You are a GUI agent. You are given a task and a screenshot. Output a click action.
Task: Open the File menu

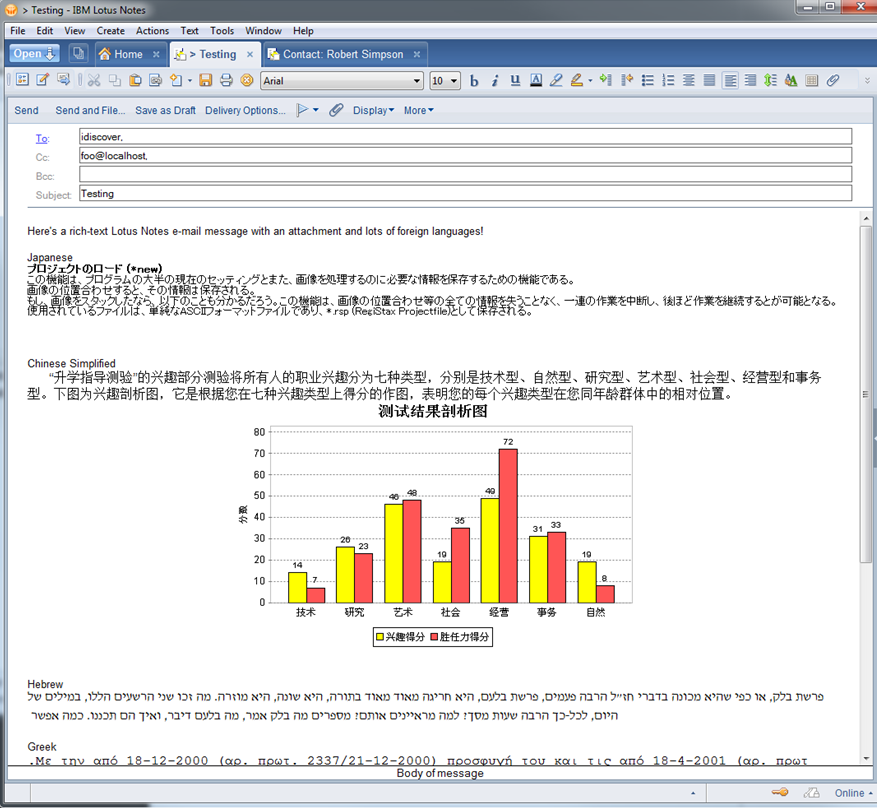[17, 31]
